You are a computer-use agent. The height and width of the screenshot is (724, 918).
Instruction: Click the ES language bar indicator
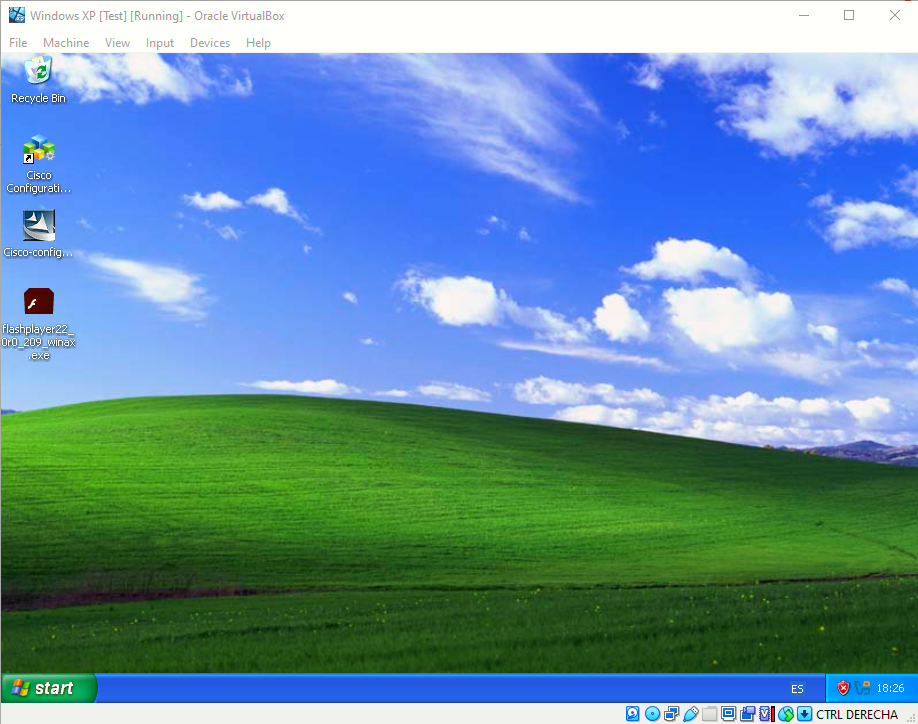pos(797,689)
